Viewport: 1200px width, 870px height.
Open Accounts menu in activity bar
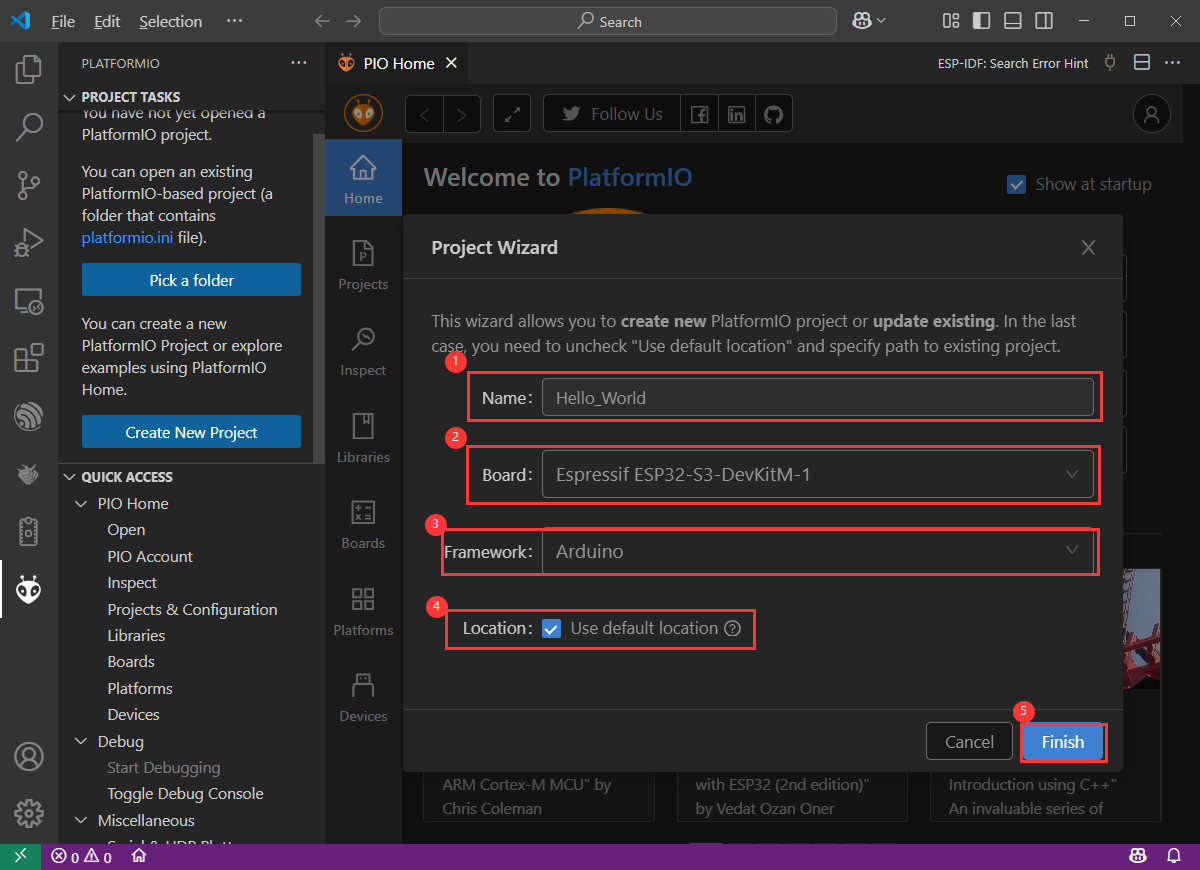coord(29,756)
